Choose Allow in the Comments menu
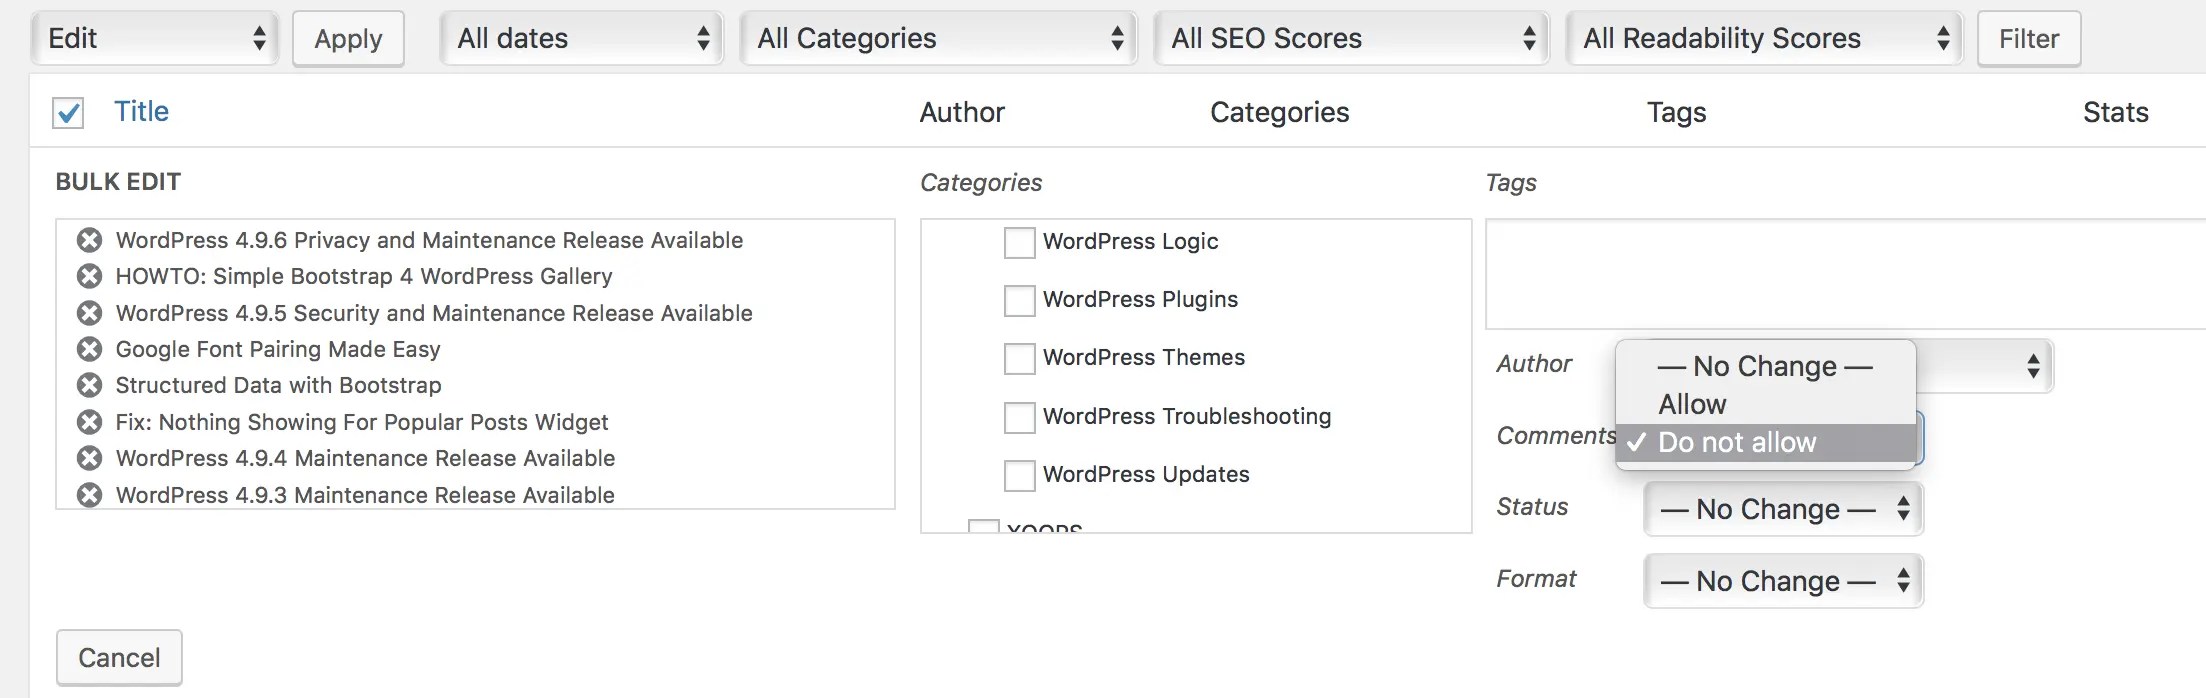The height and width of the screenshot is (698, 2206). pyautogui.click(x=1692, y=404)
